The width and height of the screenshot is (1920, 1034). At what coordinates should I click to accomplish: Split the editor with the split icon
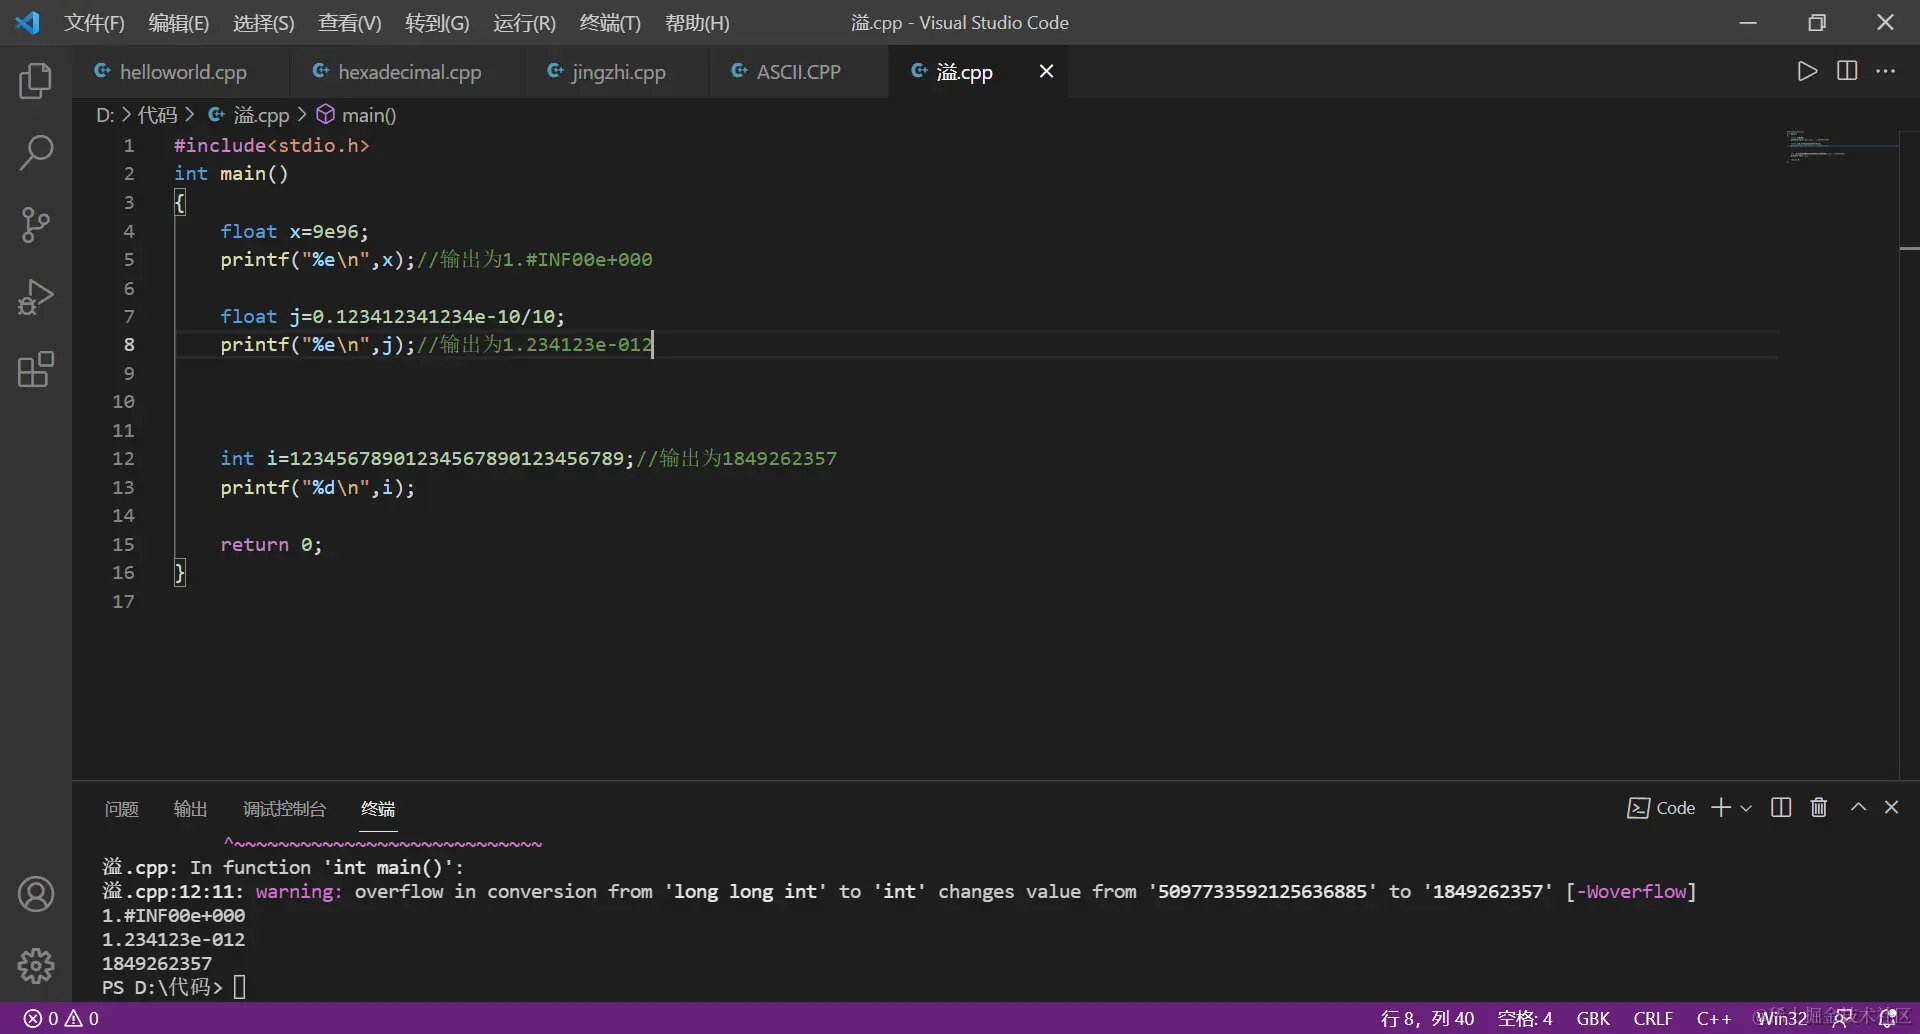(1847, 71)
